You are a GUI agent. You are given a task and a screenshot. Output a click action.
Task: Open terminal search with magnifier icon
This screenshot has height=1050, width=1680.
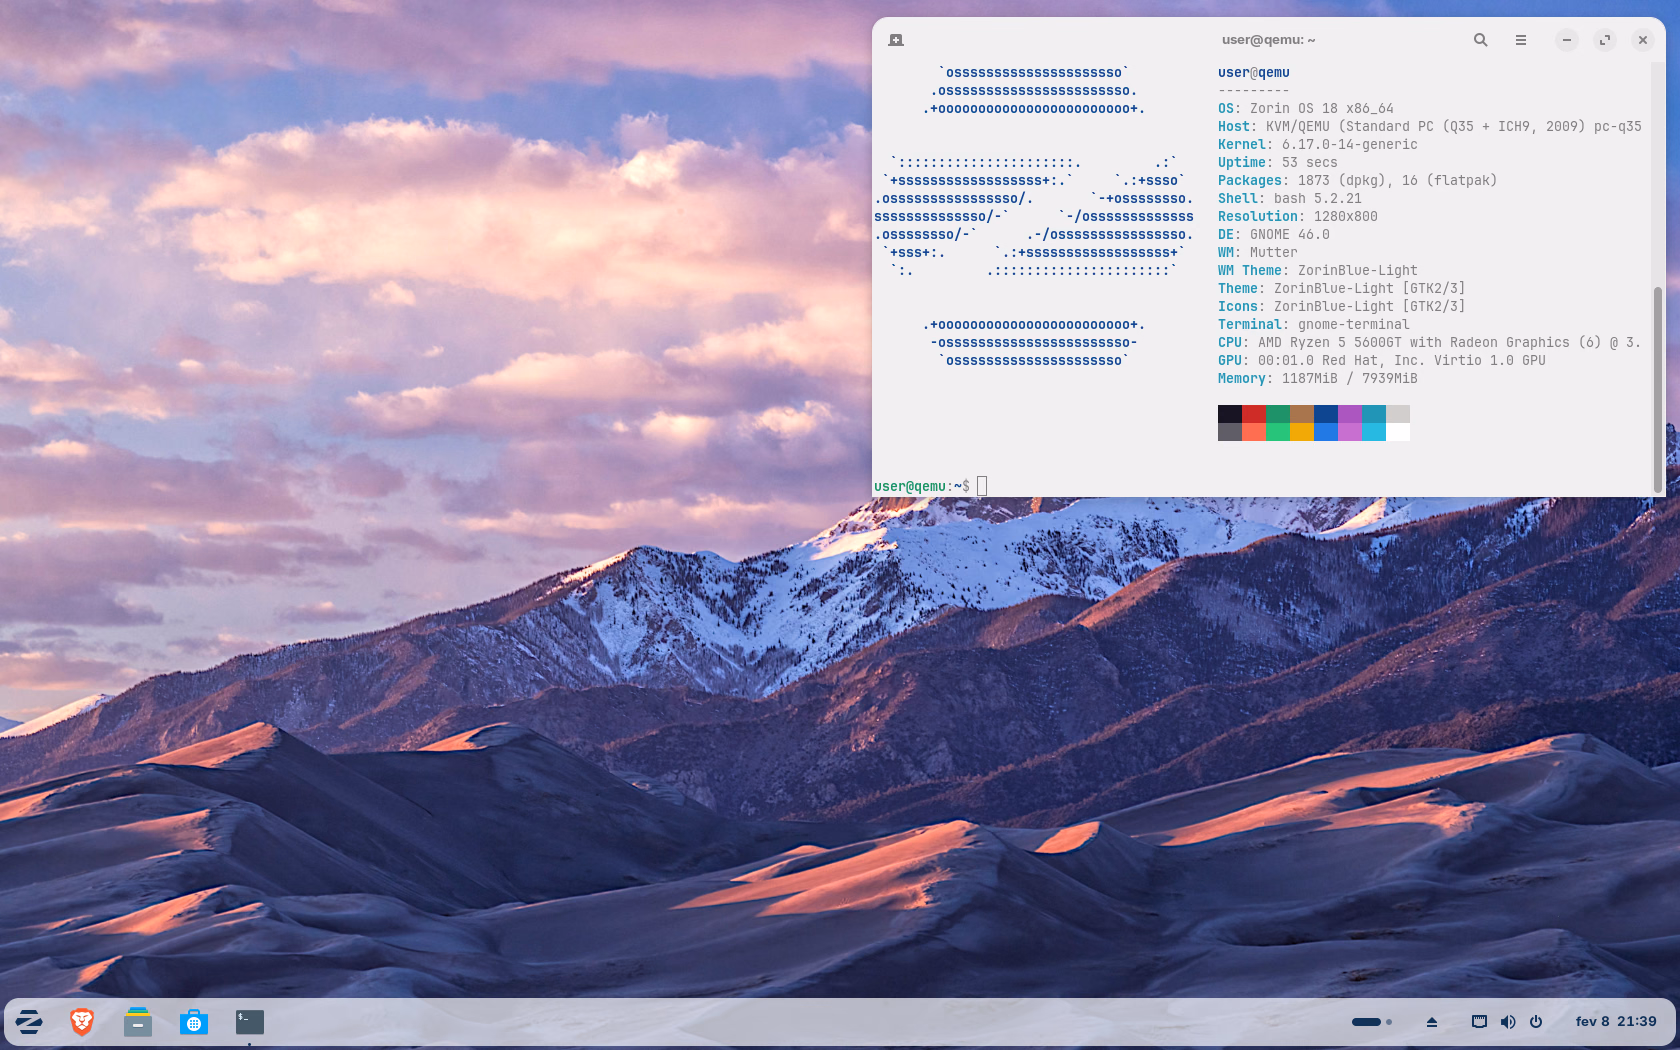(1481, 40)
